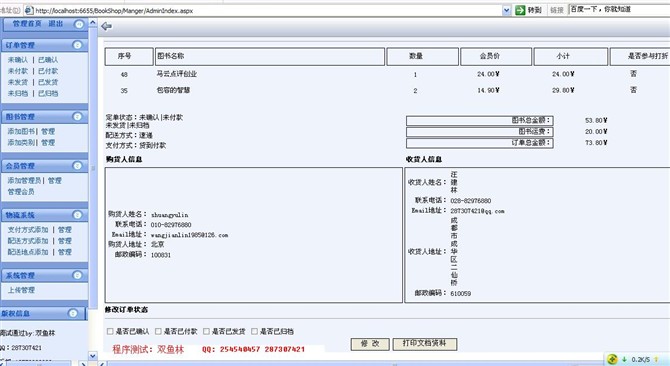Screen dimensions: 670x366
Task: Open the 管理首页 link
Action: pos(26,24)
